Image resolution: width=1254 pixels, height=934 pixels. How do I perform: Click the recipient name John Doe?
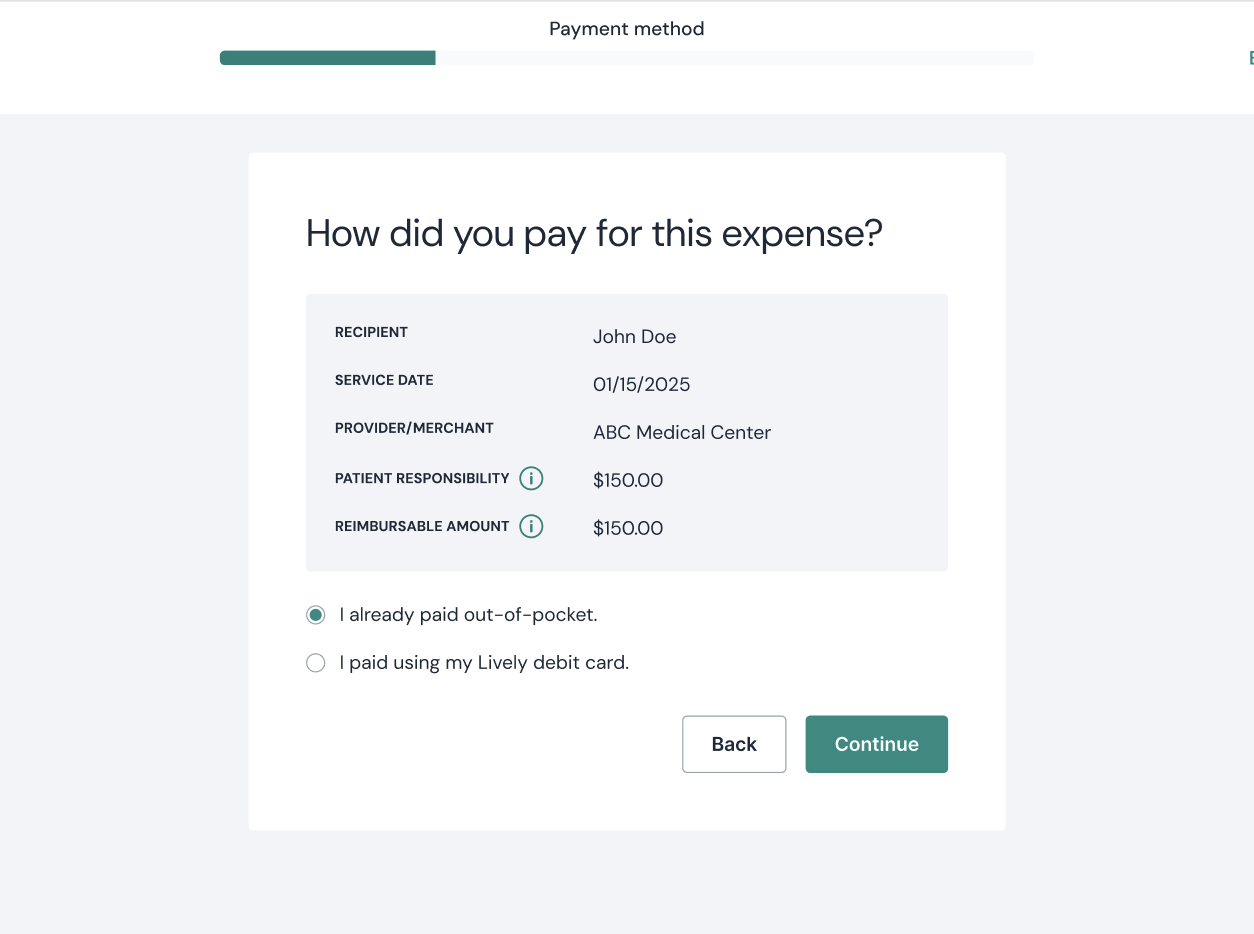pos(635,337)
